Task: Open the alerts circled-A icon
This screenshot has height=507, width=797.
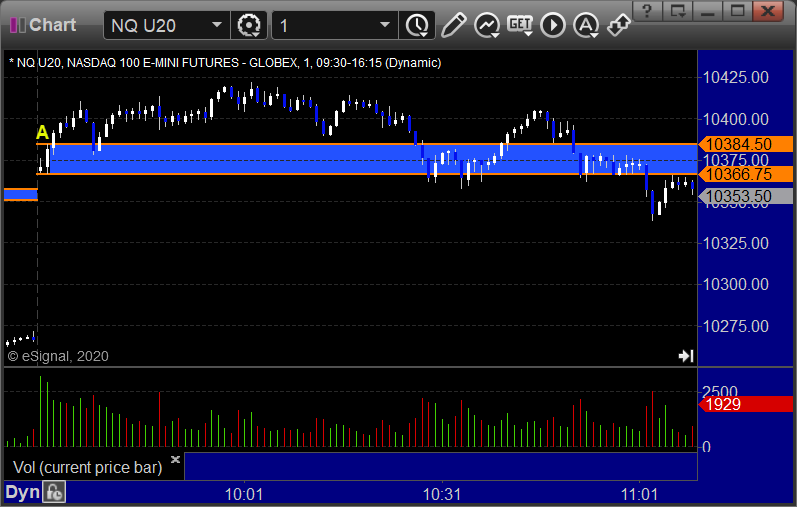Action: (586, 25)
